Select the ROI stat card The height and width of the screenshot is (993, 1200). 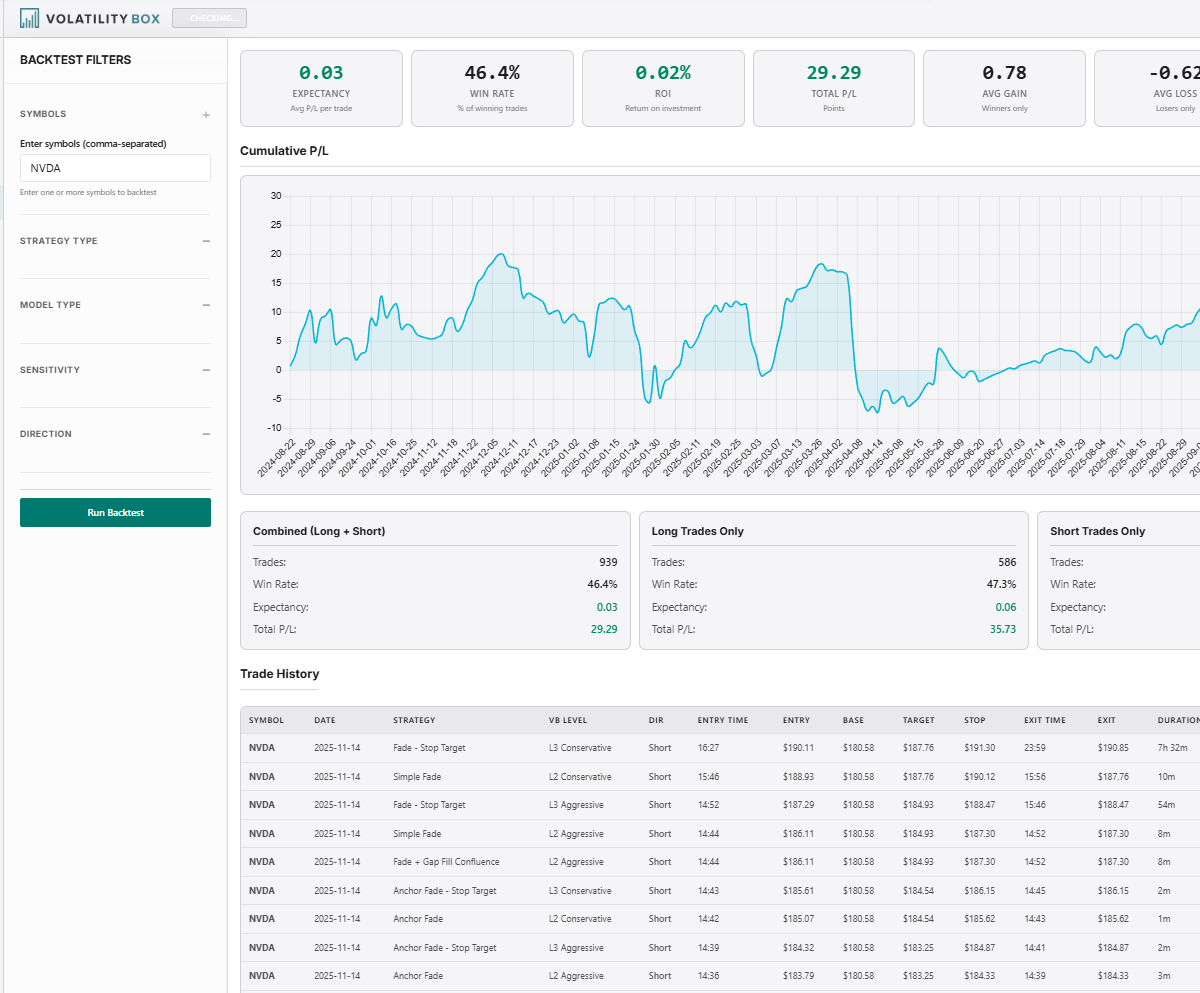tap(663, 89)
